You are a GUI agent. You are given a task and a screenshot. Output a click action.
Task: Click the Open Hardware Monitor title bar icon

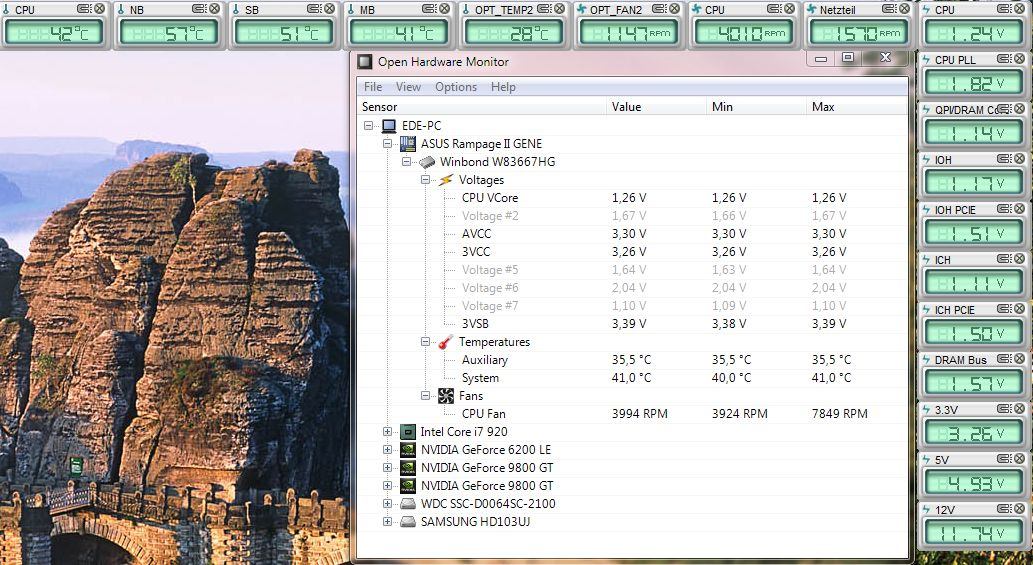click(x=364, y=62)
